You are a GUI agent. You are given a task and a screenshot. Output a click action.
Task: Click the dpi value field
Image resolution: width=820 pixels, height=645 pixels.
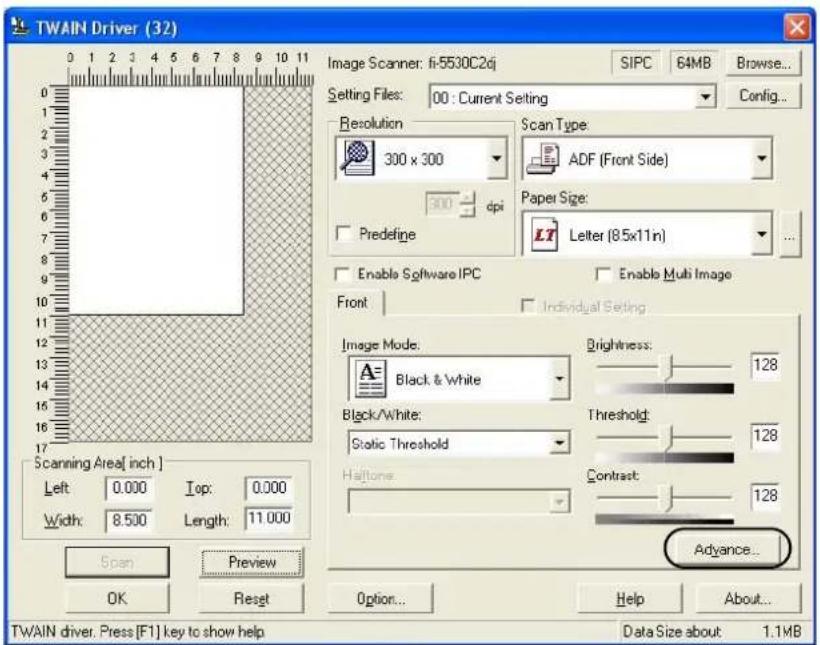pyautogui.click(x=442, y=205)
